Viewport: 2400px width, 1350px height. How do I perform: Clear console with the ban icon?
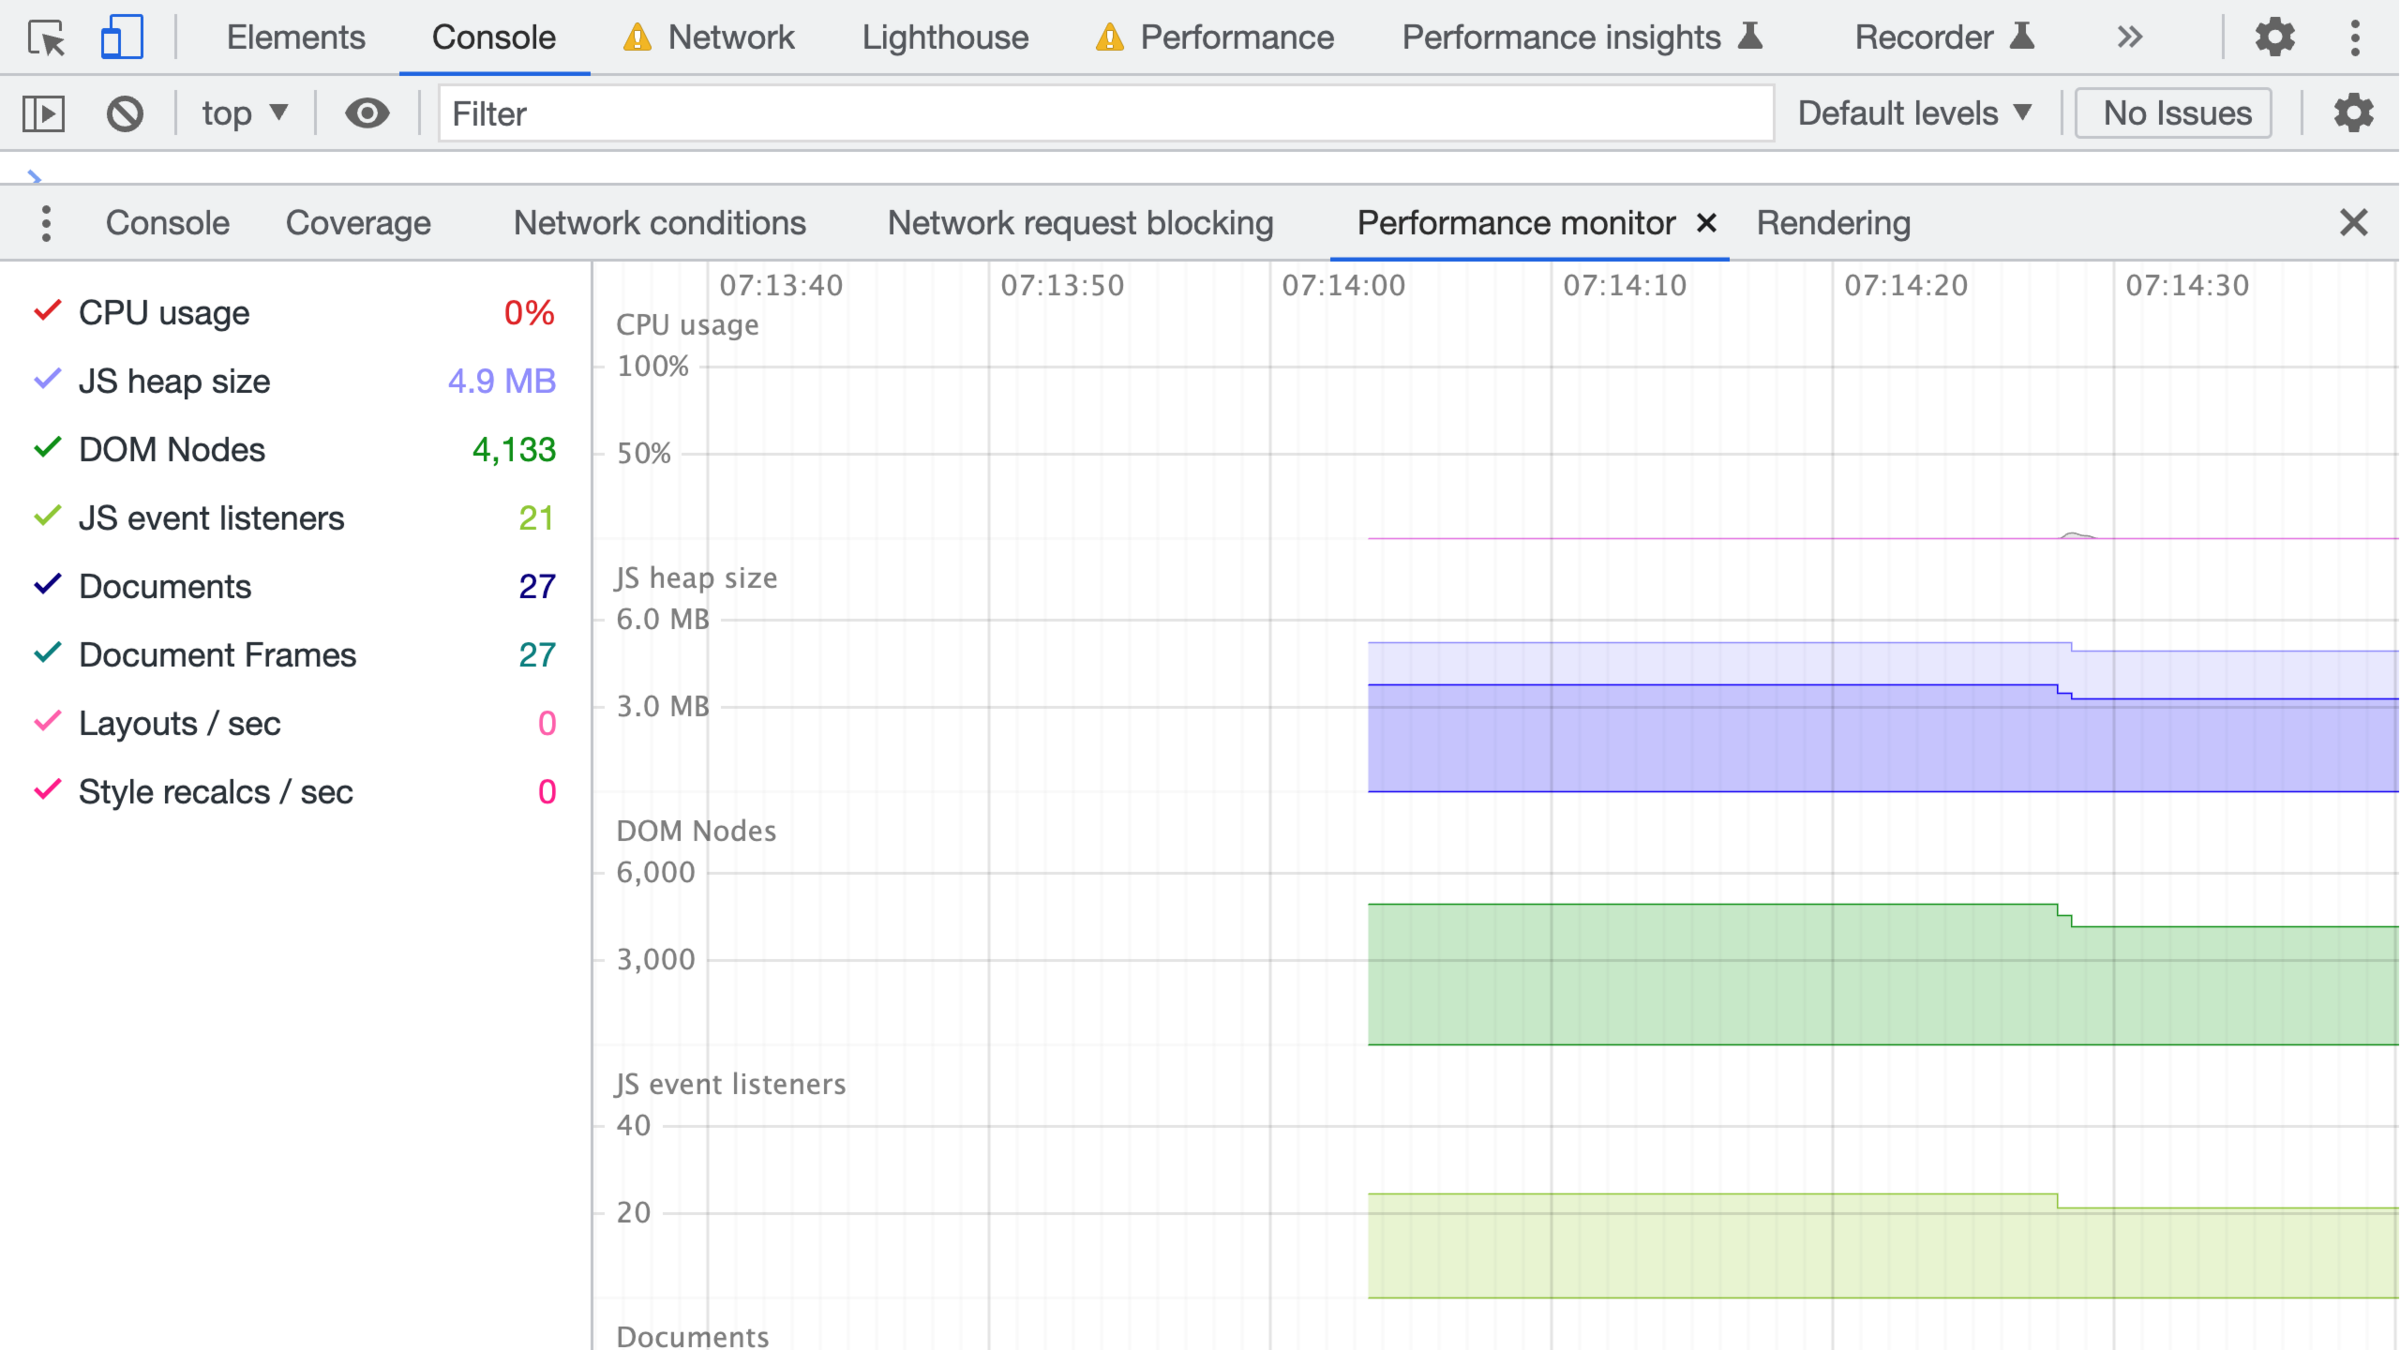pos(125,113)
